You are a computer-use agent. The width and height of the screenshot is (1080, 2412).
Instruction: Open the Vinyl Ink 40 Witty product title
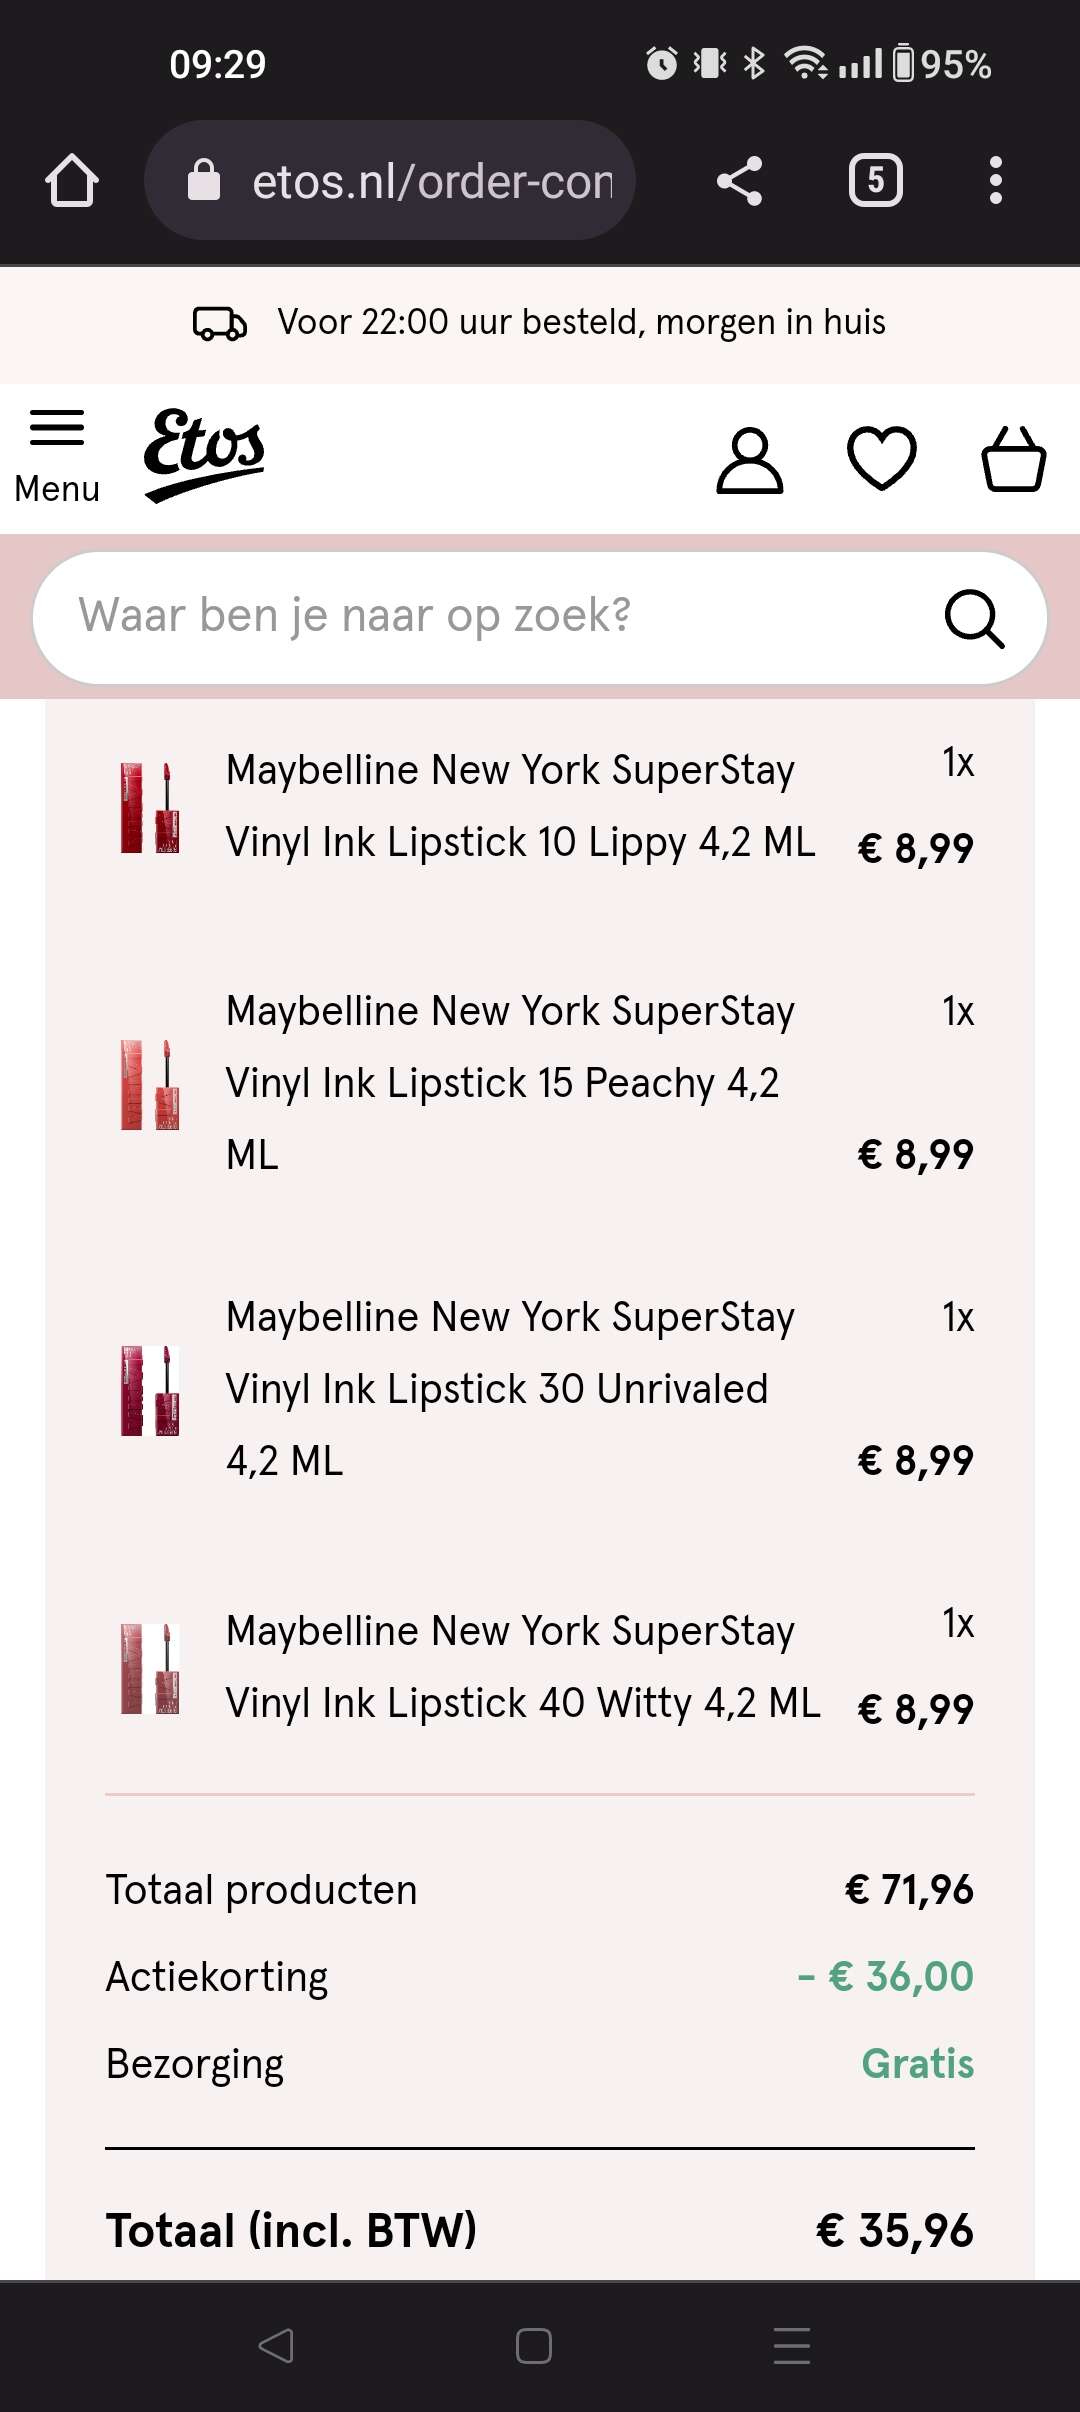(x=522, y=1667)
